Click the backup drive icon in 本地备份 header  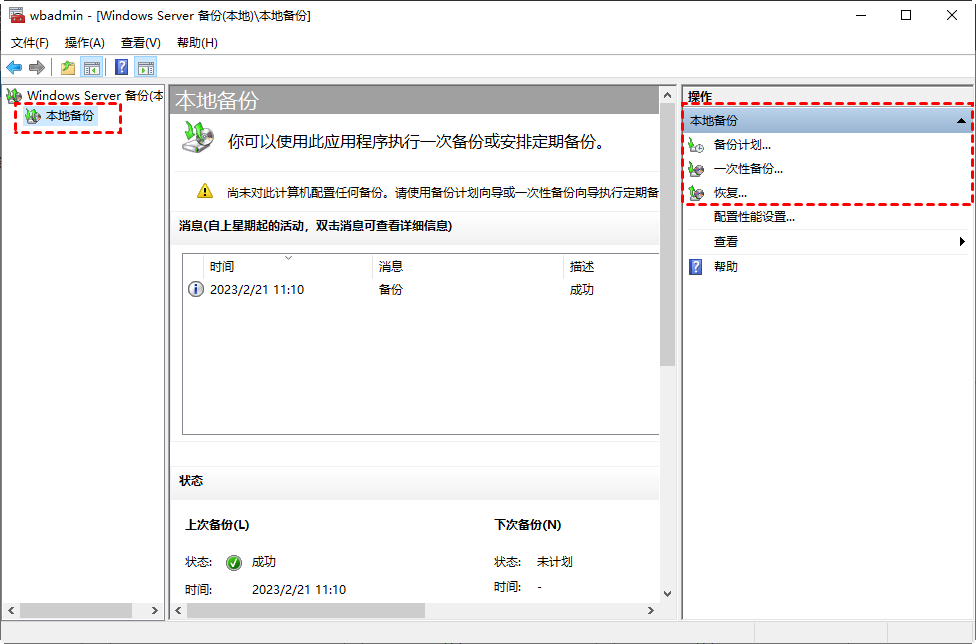(198, 137)
